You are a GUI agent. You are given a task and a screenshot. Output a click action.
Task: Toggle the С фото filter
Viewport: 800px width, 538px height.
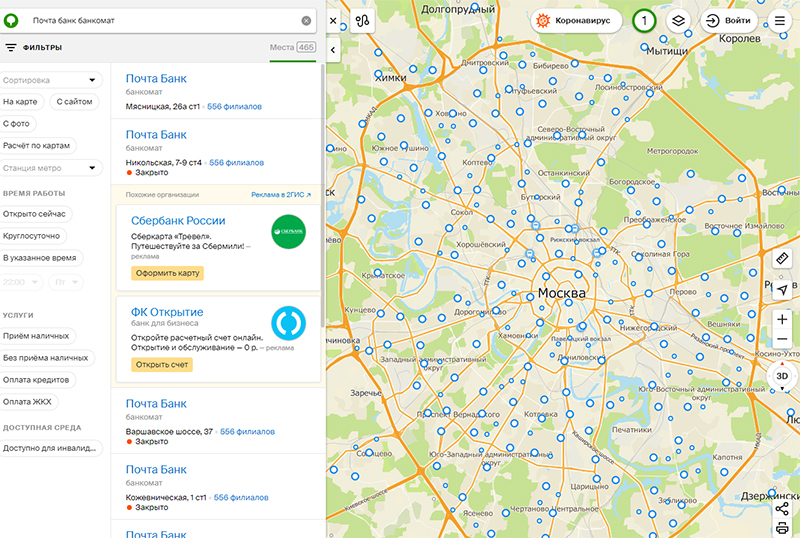click(16, 124)
